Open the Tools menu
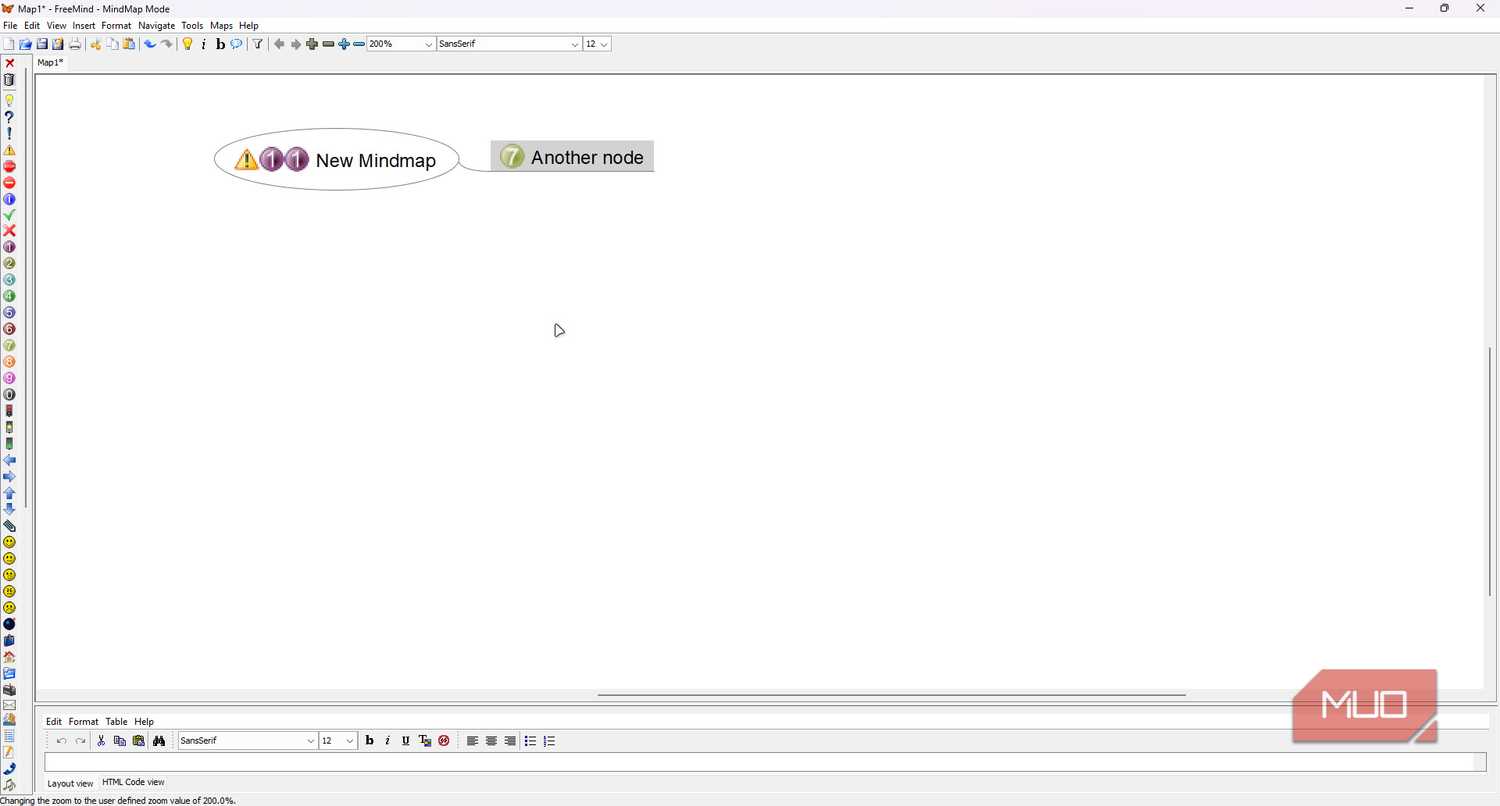Screen dimensions: 1500x806 tap(192, 25)
